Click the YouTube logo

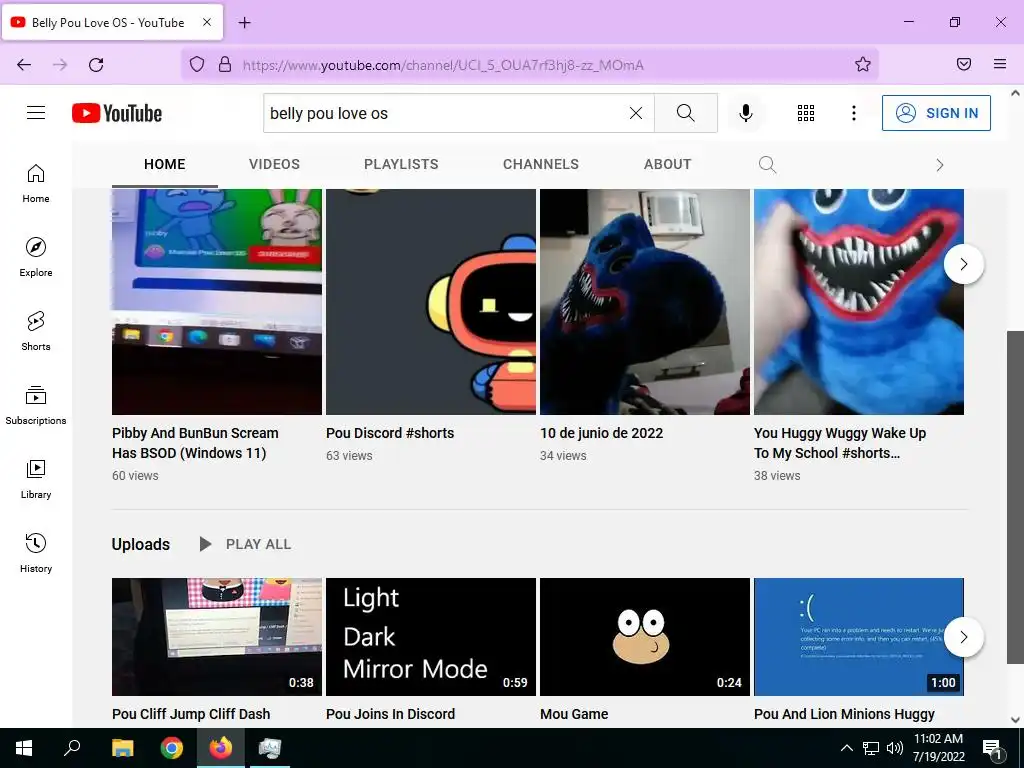[x=117, y=113]
